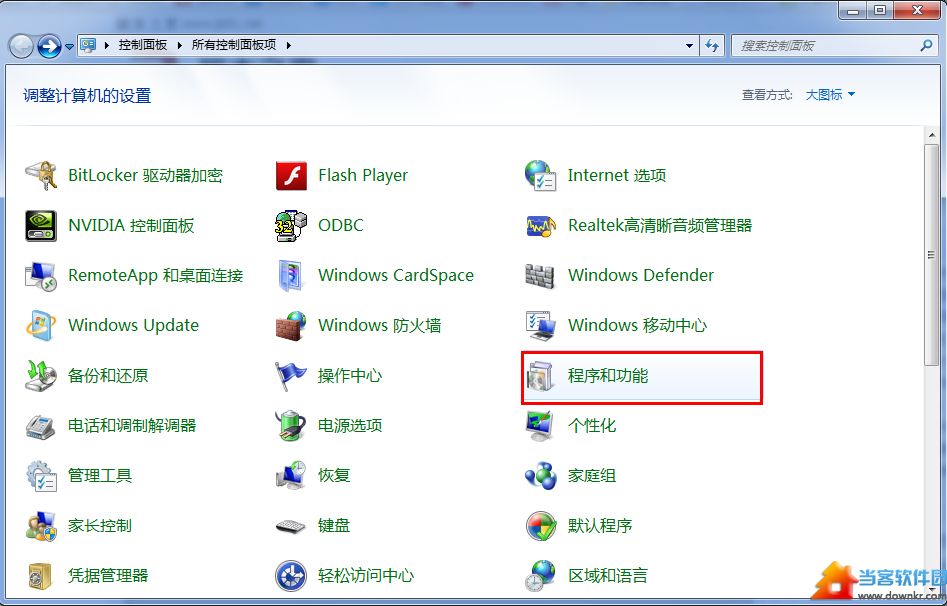The width and height of the screenshot is (947, 606).
Task: Open the 轻松访问中心 icon
Action: (291, 576)
